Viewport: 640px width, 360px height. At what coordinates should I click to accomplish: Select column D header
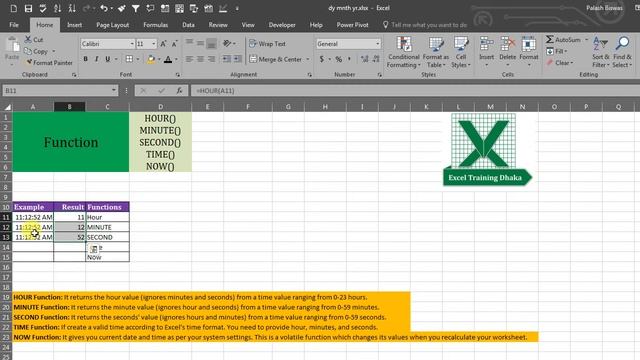click(160, 107)
